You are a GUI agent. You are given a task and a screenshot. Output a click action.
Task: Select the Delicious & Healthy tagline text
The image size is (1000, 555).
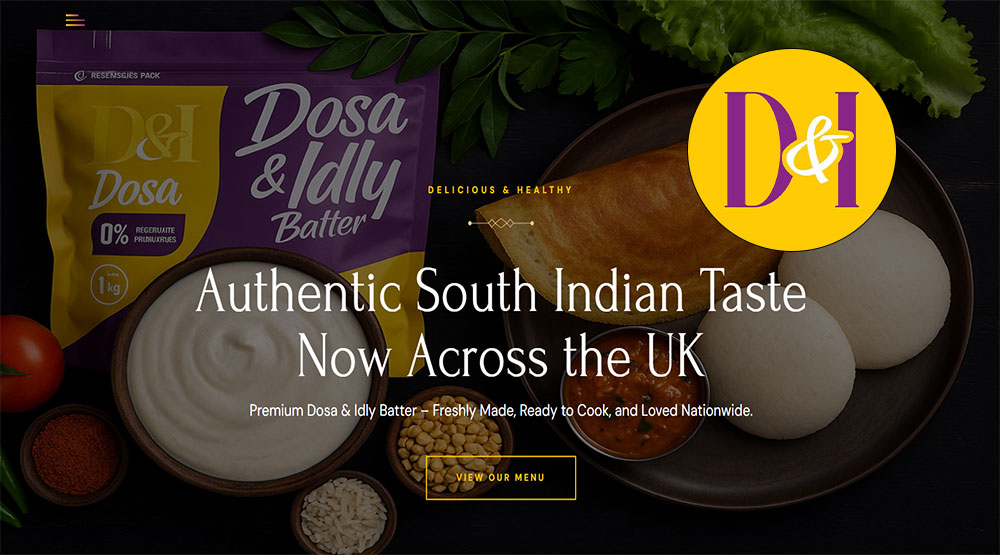click(500, 189)
